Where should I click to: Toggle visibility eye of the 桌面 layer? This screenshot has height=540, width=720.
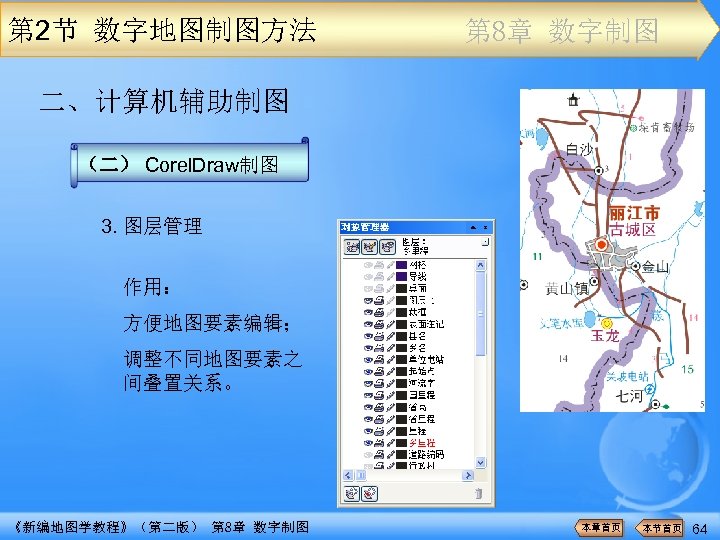pyautogui.click(x=368, y=288)
